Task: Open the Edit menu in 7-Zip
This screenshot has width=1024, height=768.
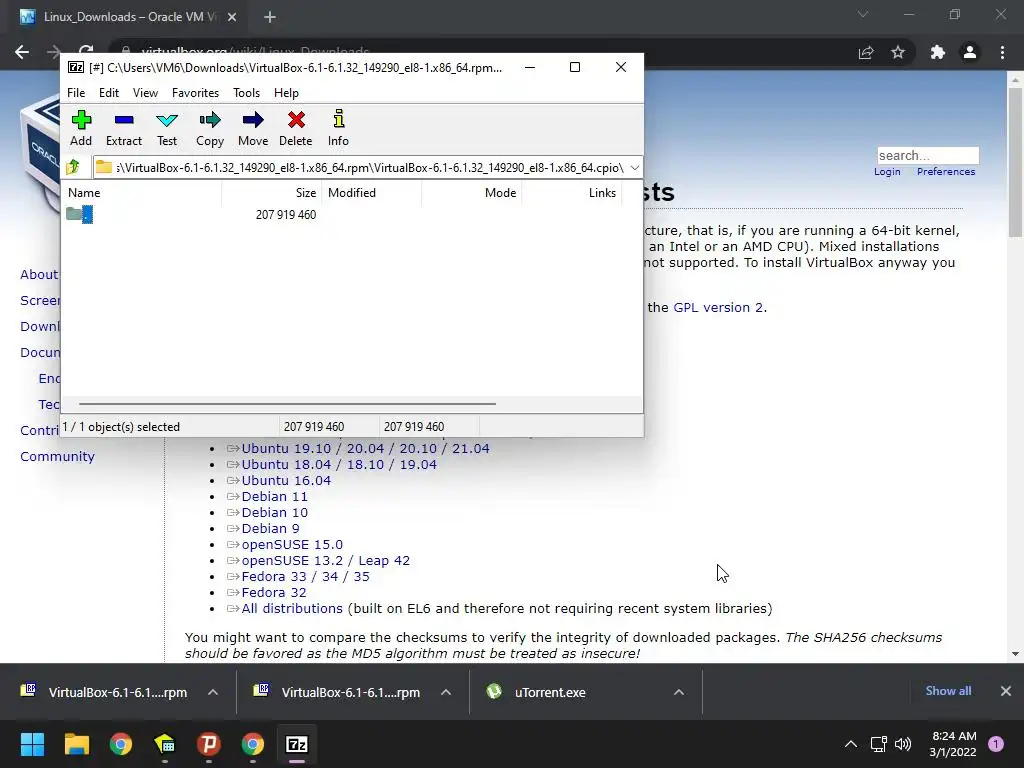Action: click(108, 93)
